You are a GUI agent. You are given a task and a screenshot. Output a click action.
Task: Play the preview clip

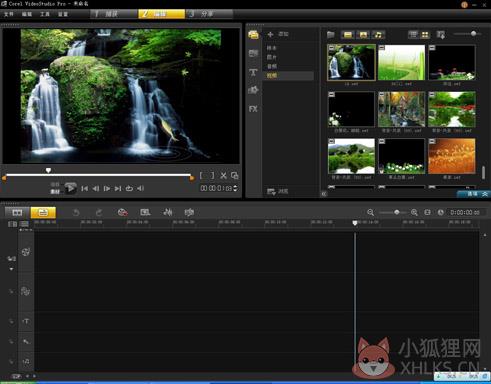[70, 188]
